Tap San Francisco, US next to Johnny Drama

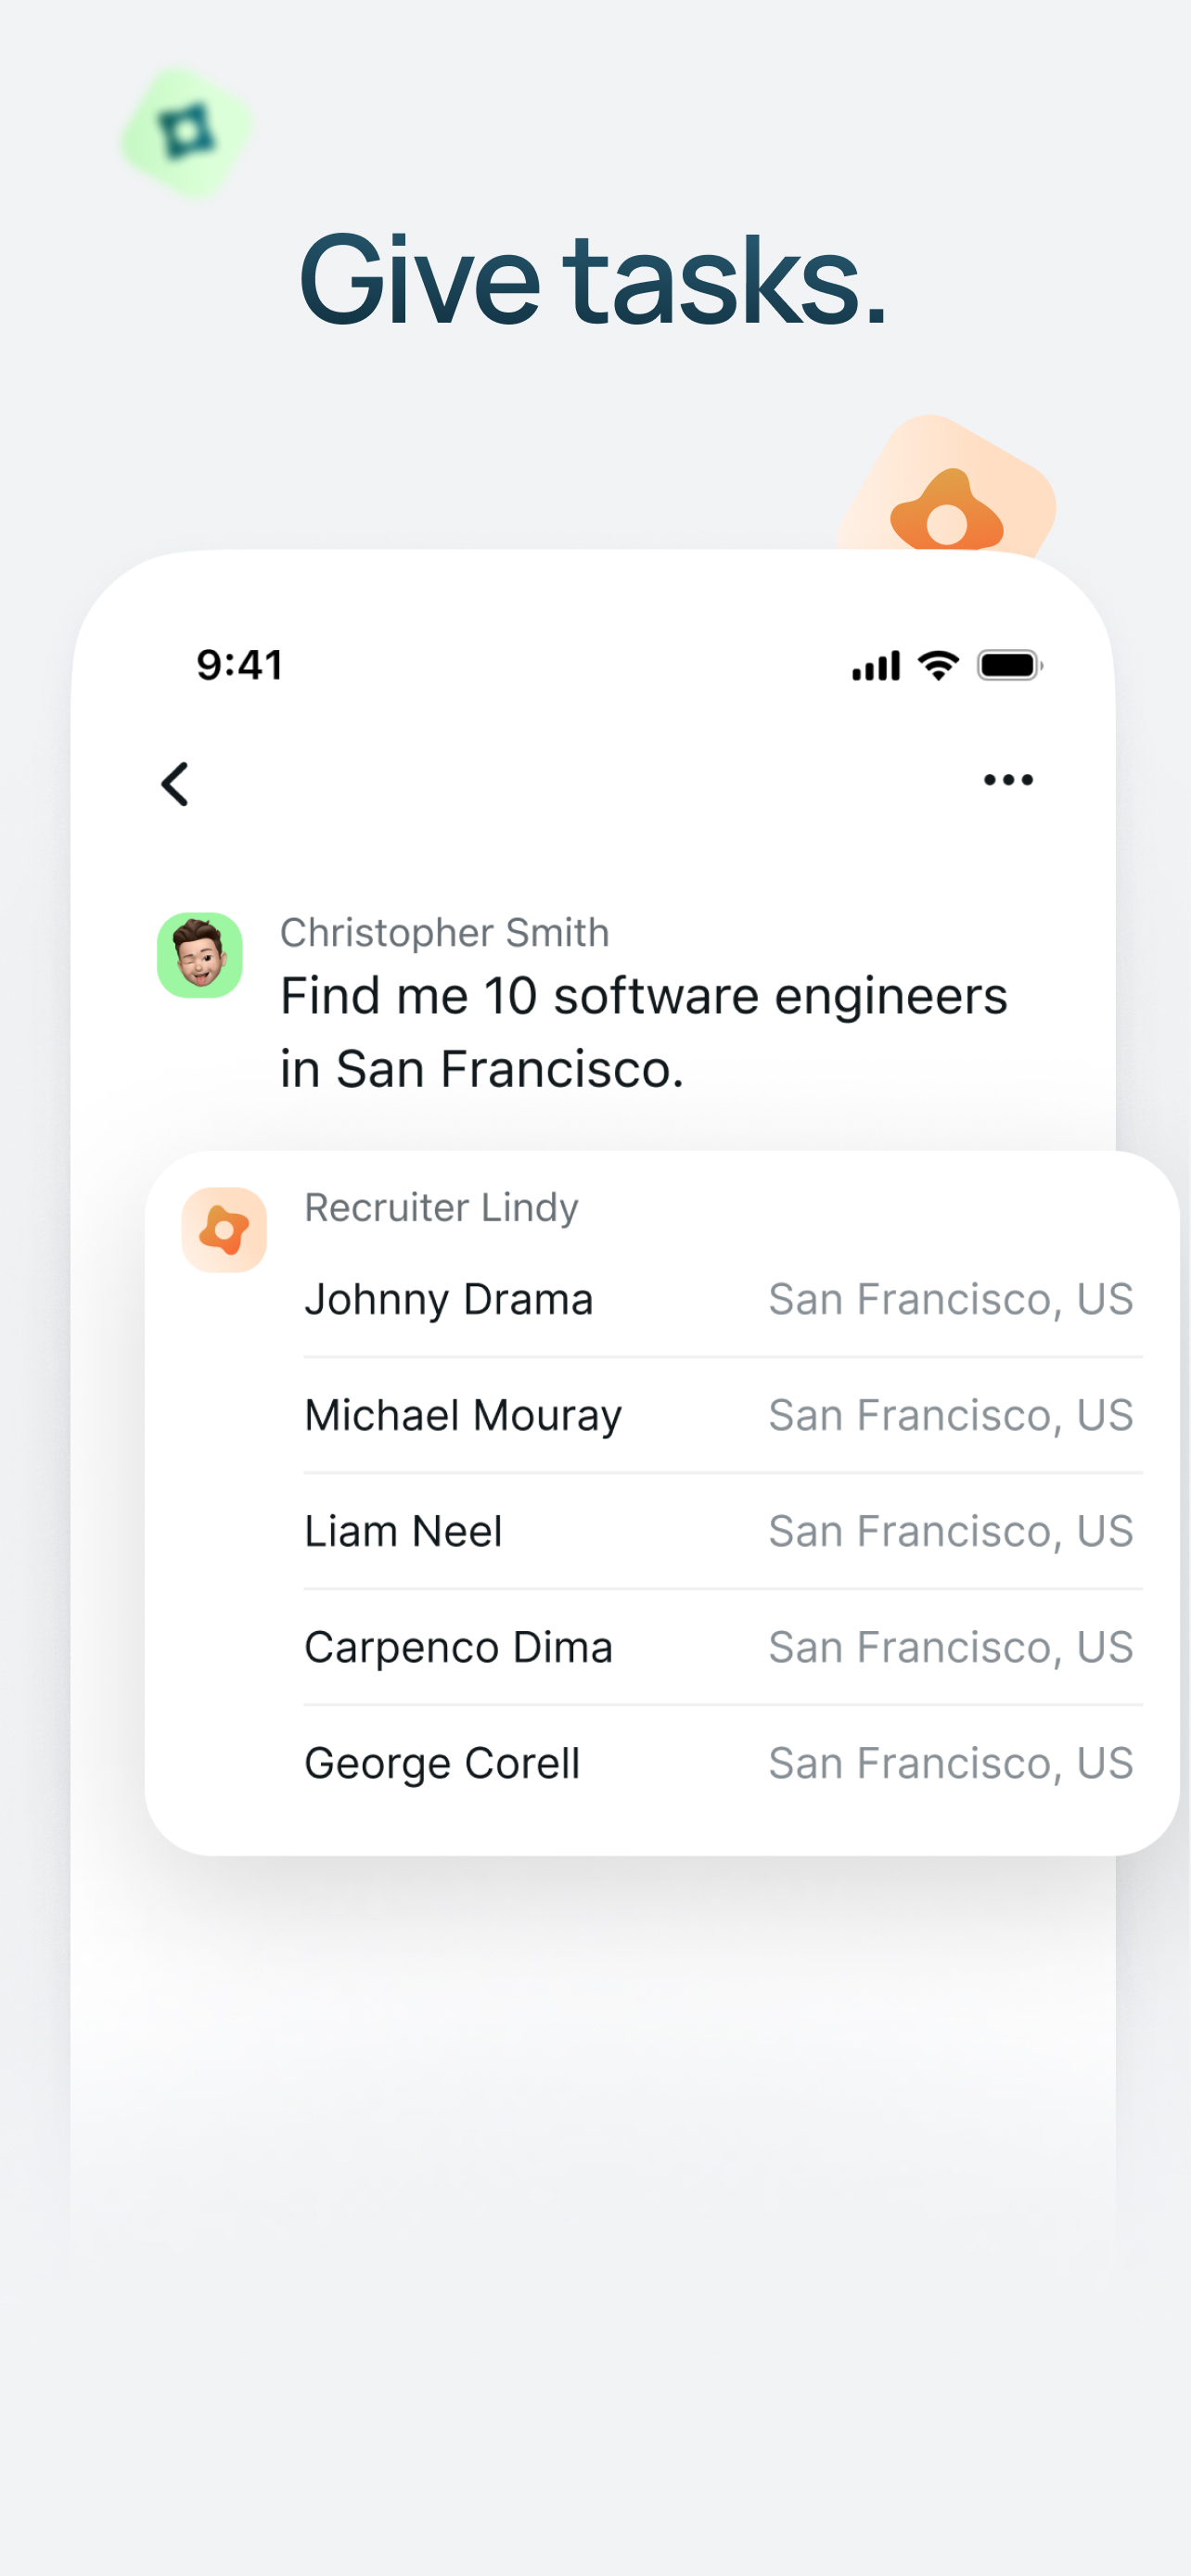[x=950, y=1299]
